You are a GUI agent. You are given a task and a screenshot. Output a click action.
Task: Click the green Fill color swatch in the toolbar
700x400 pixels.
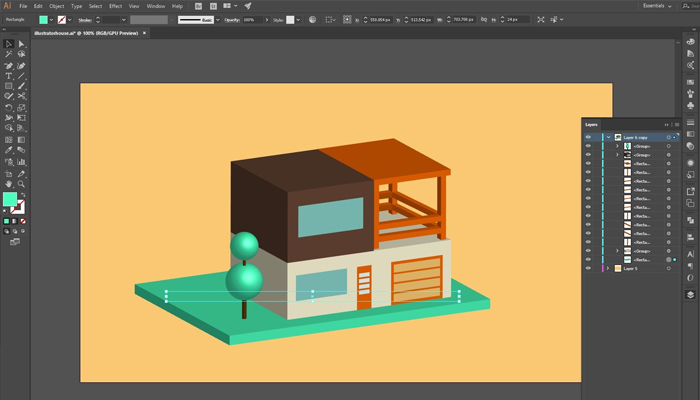click(x=9, y=199)
